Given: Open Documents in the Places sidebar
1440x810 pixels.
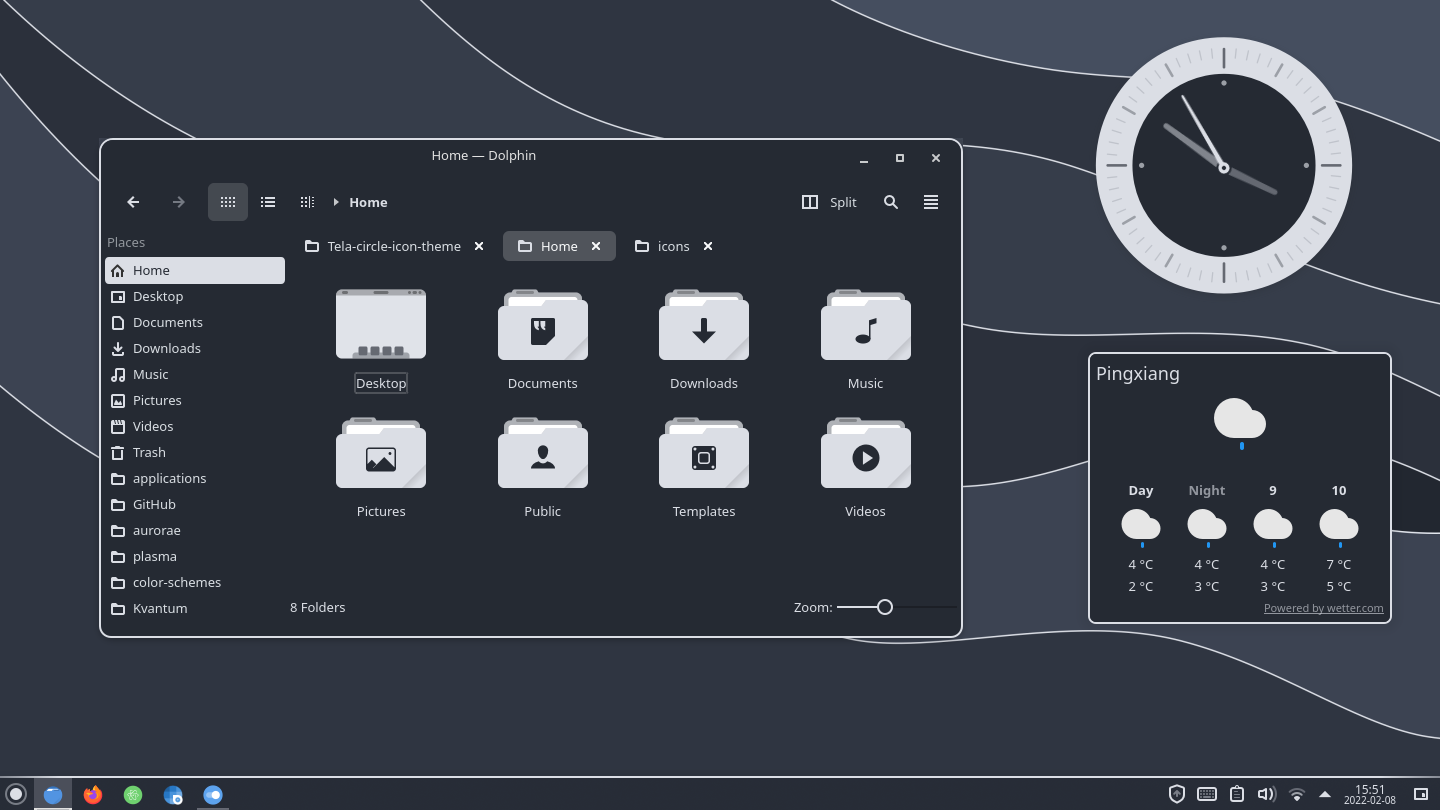Looking at the screenshot, I should pyautogui.click(x=195, y=322).
